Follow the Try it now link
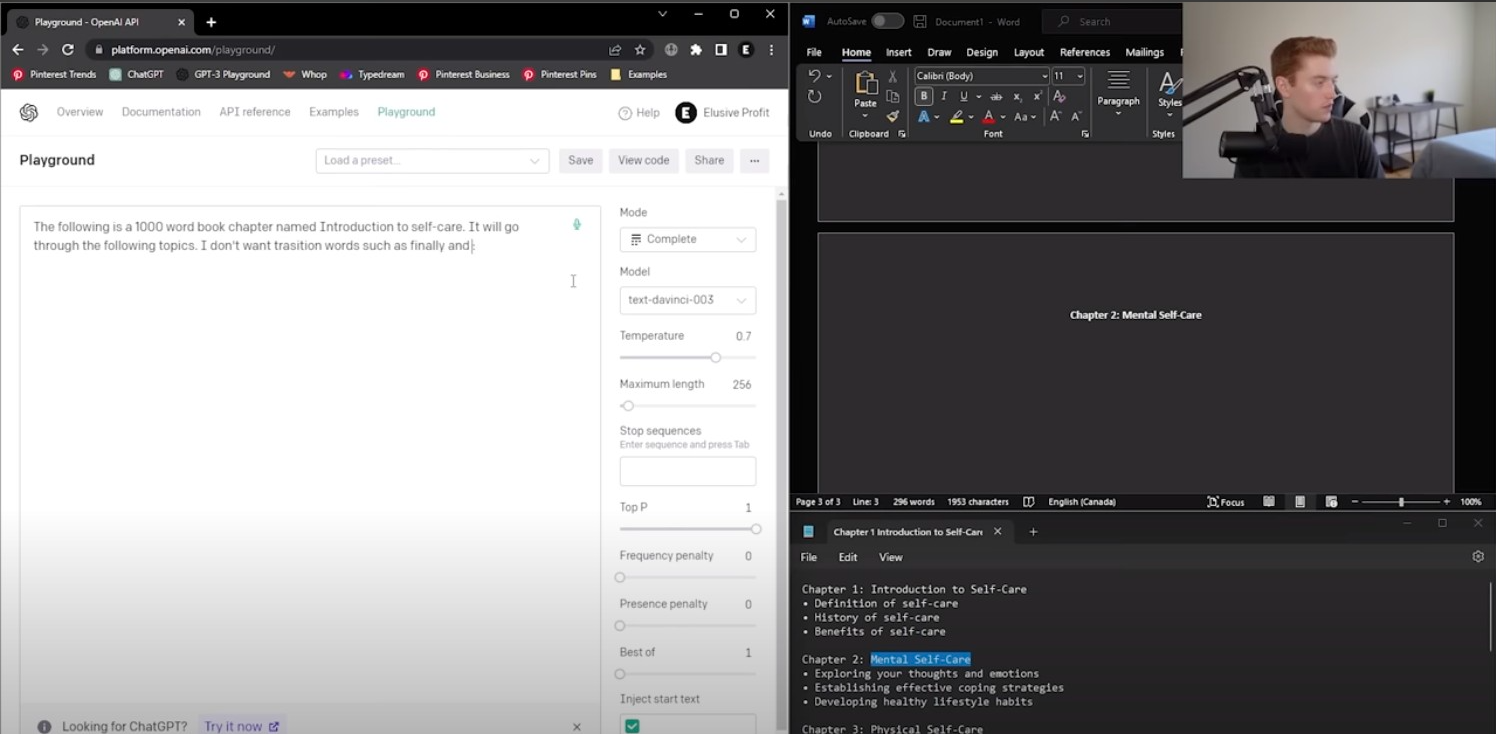This screenshot has width=1496, height=734. [241, 726]
